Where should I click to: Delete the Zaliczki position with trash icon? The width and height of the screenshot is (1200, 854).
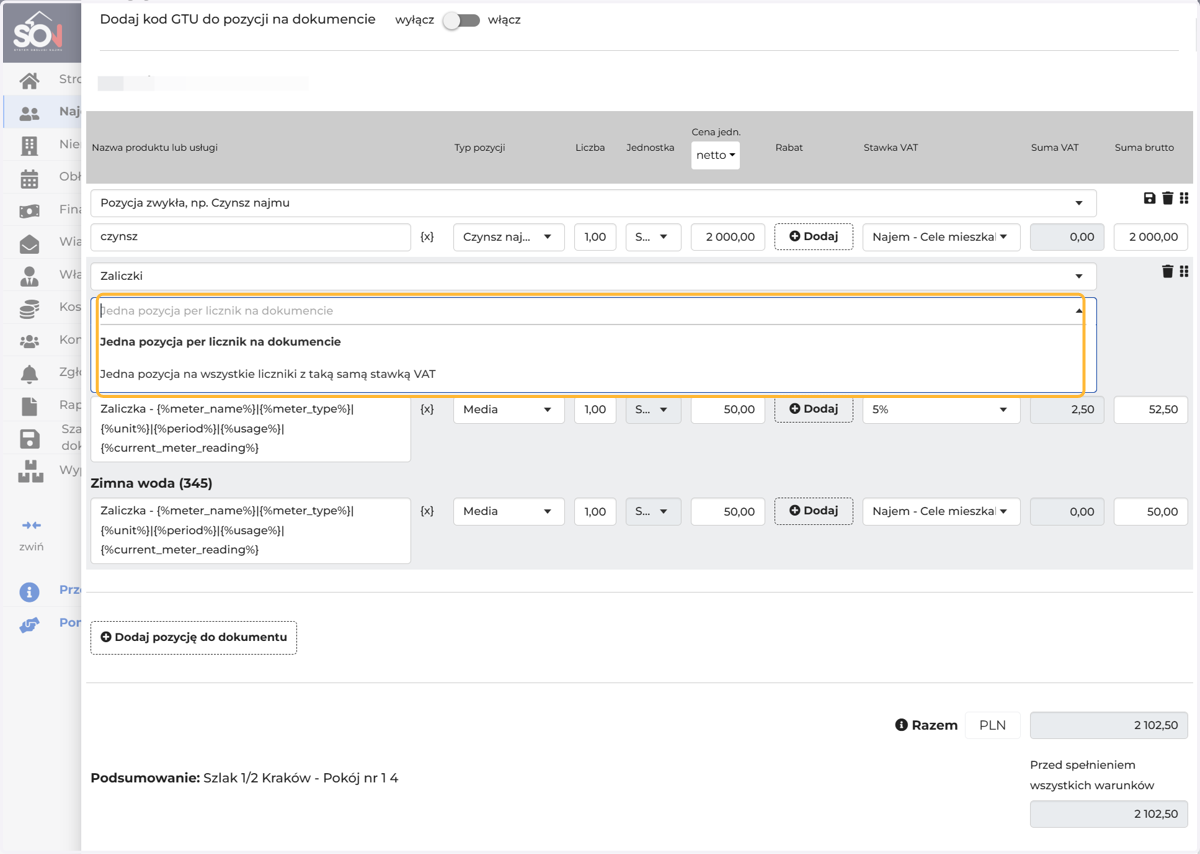[x=1167, y=271]
